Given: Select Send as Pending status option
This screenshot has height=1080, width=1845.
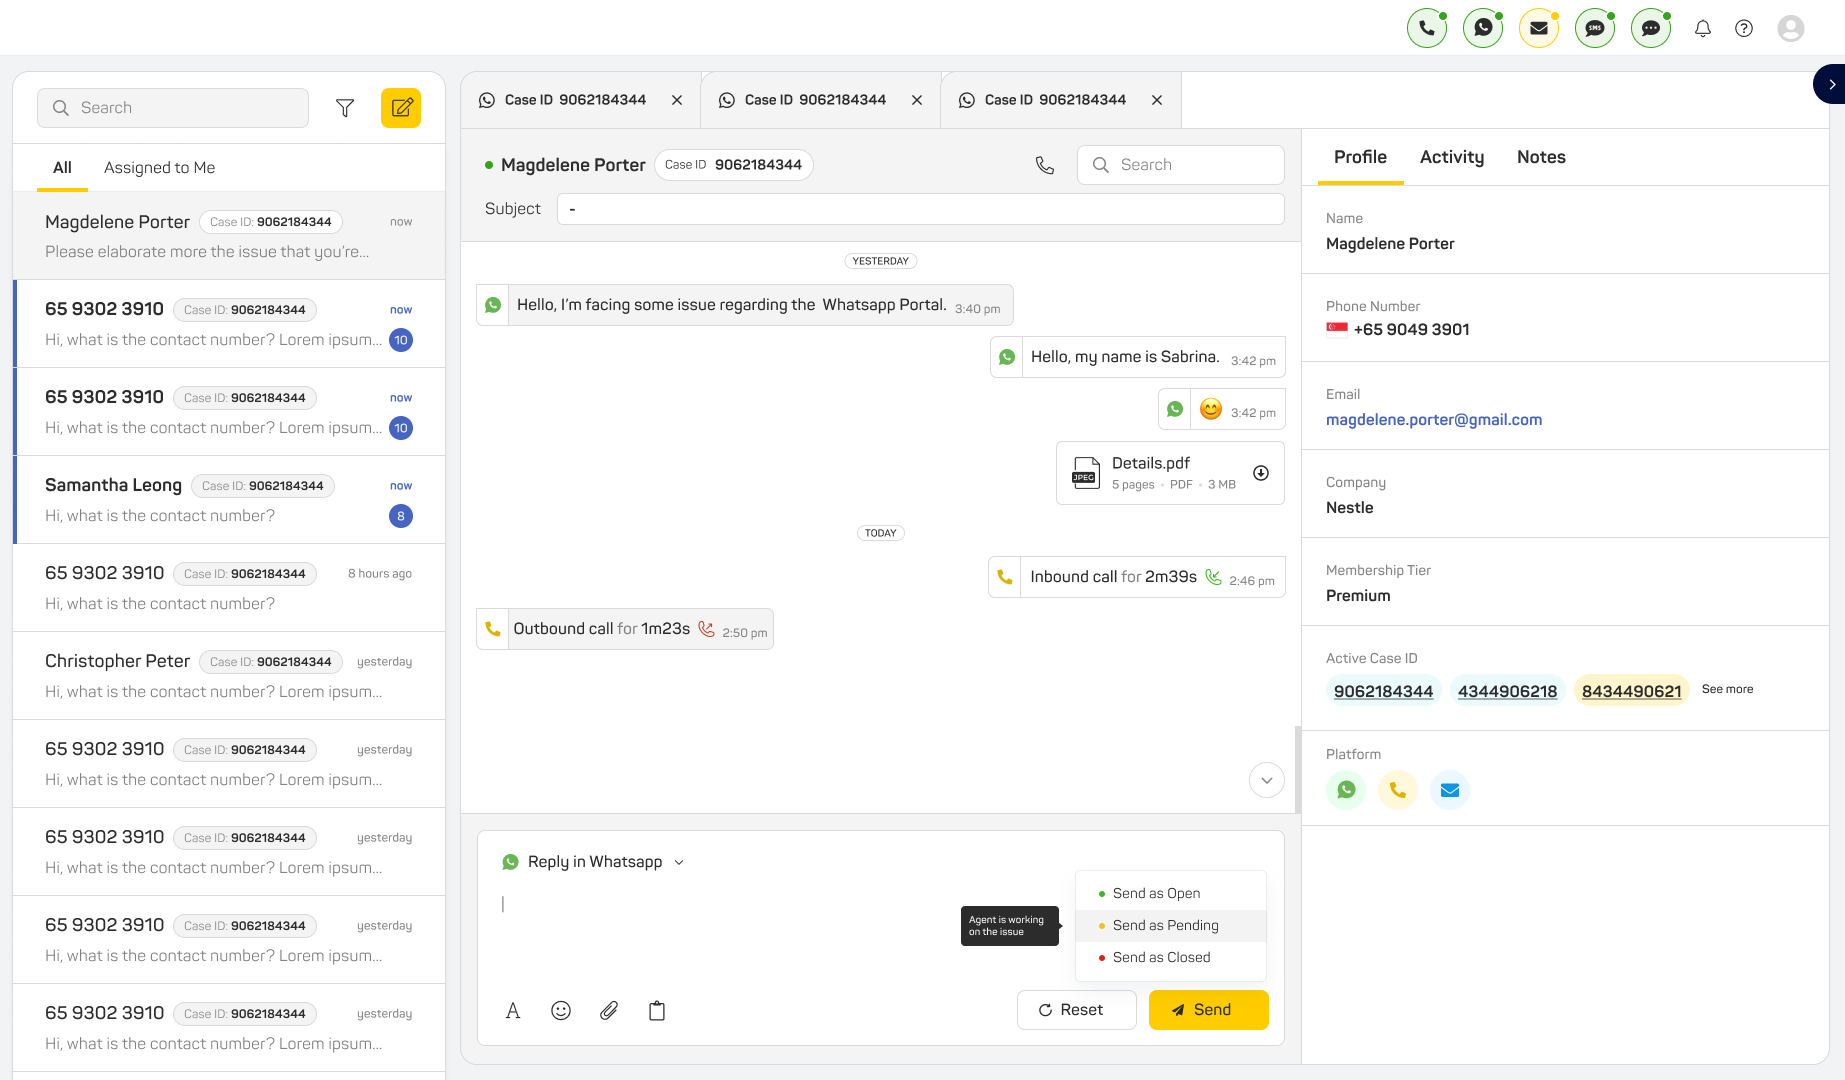Looking at the screenshot, I should coord(1165,925).
